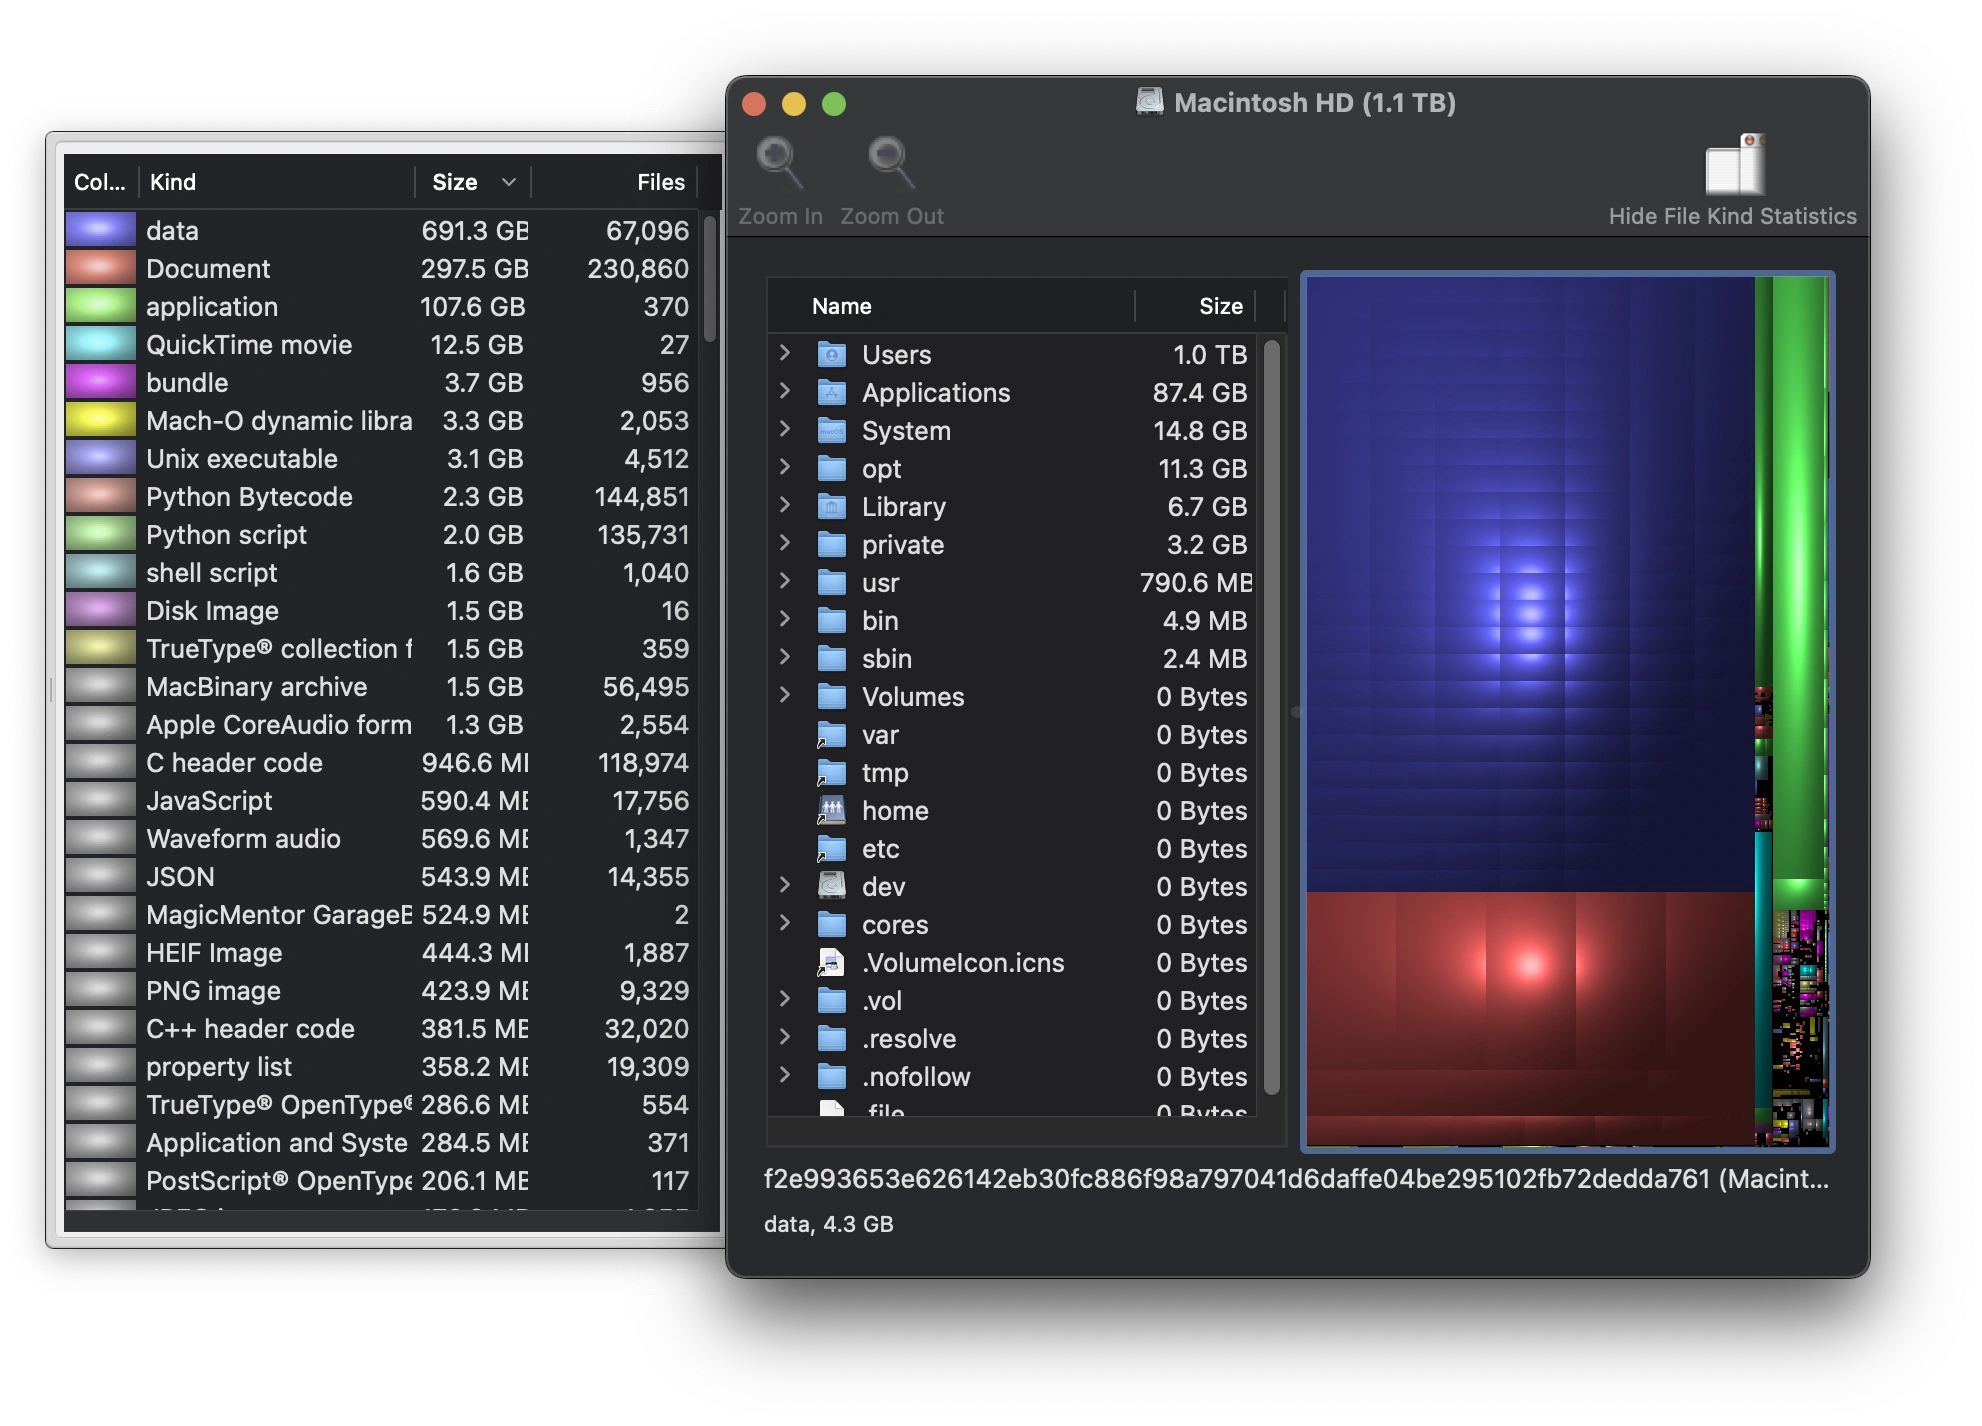
Task: Click the bundle kind color swatch
Action: point(101,382)
